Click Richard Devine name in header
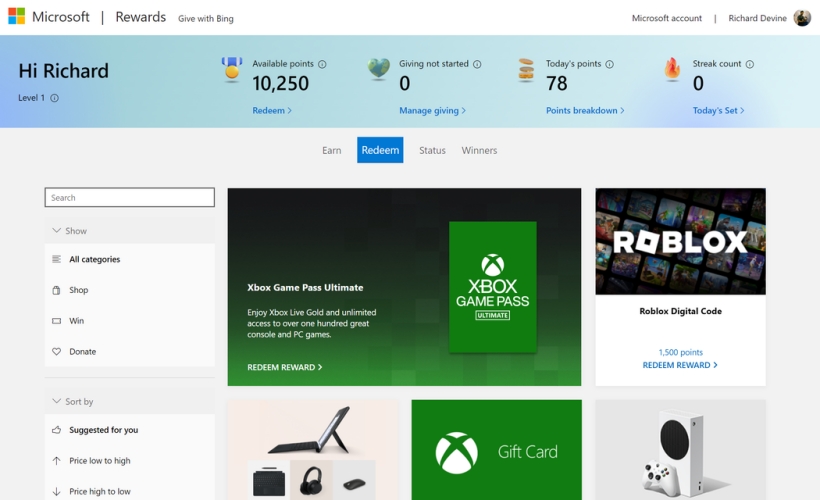This screenshot has height=500, width=820. pyautogui.click(x=757, y=18)
